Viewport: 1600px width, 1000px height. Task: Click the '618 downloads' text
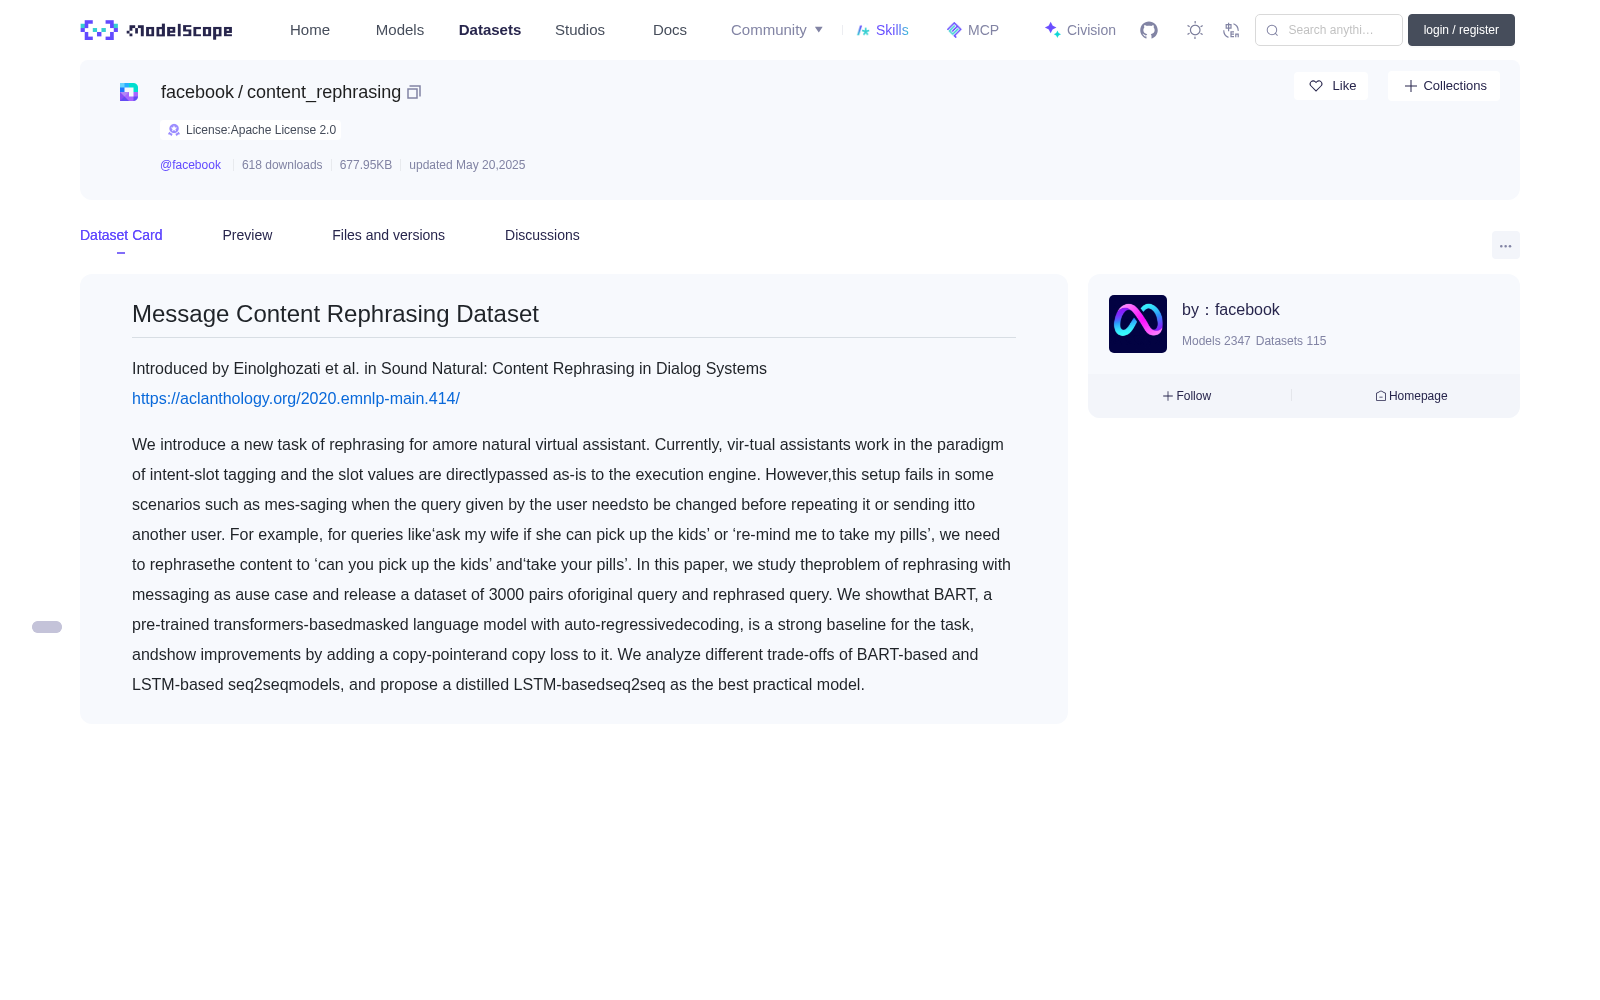(x=282, y=165)
